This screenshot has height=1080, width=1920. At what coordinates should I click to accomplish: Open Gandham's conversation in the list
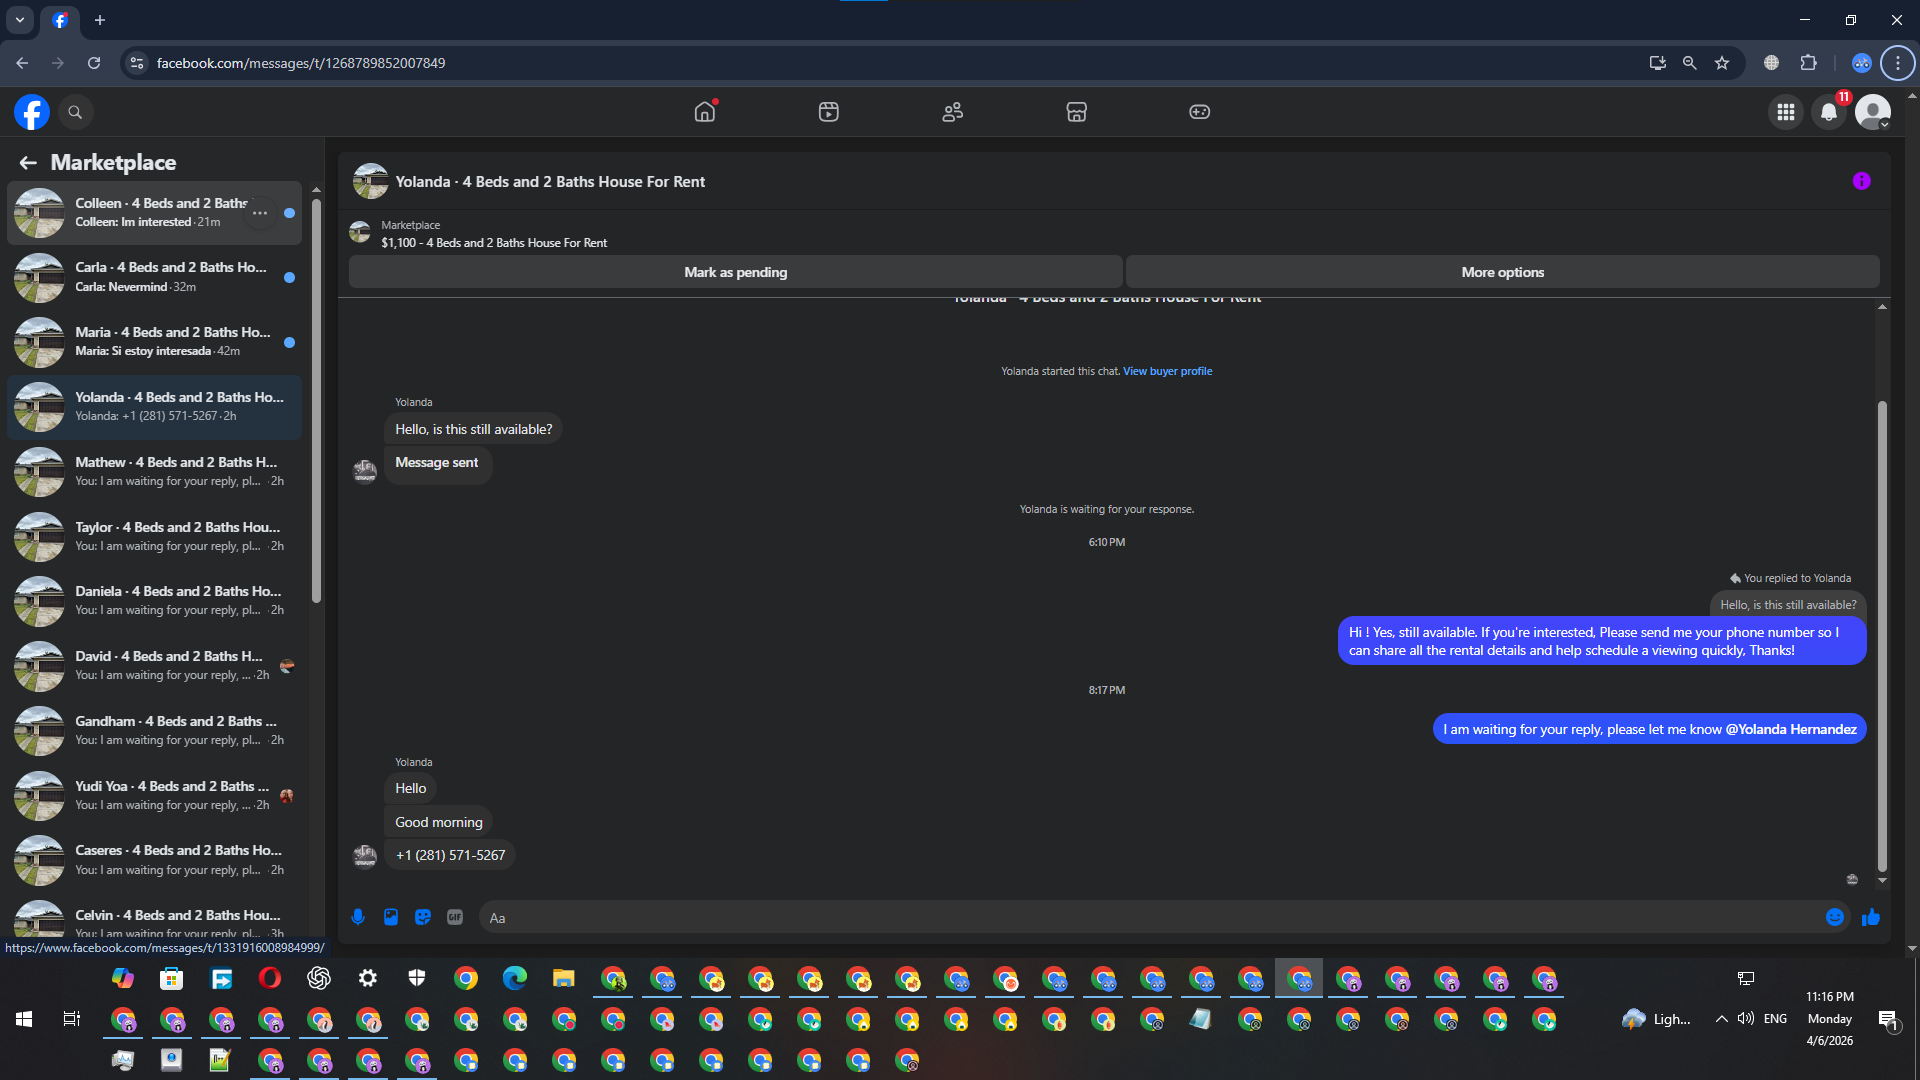point(155,731)
